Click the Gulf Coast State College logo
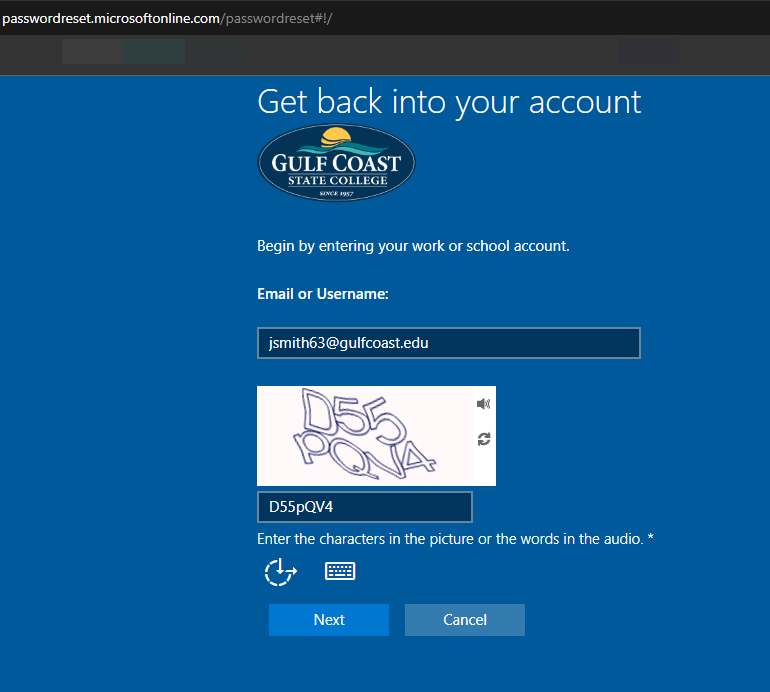Image resolution: width=770 pixels, height=692 pixels. tap(336, 163)
